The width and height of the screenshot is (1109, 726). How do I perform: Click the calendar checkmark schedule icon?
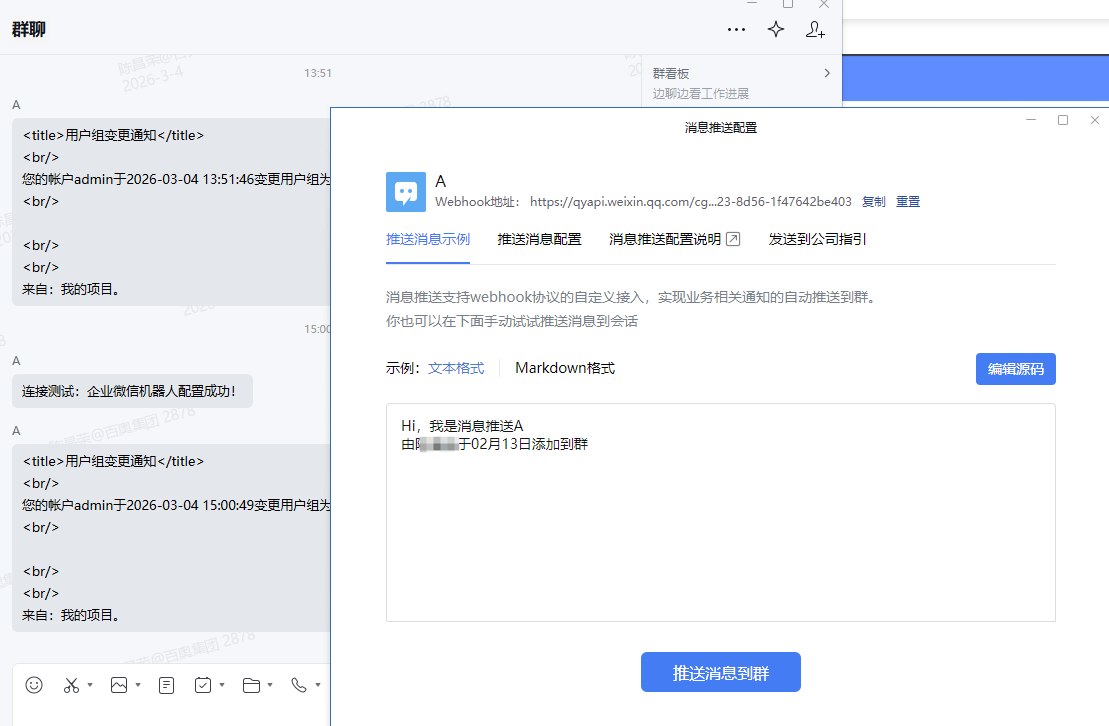[x=203, y=685]
